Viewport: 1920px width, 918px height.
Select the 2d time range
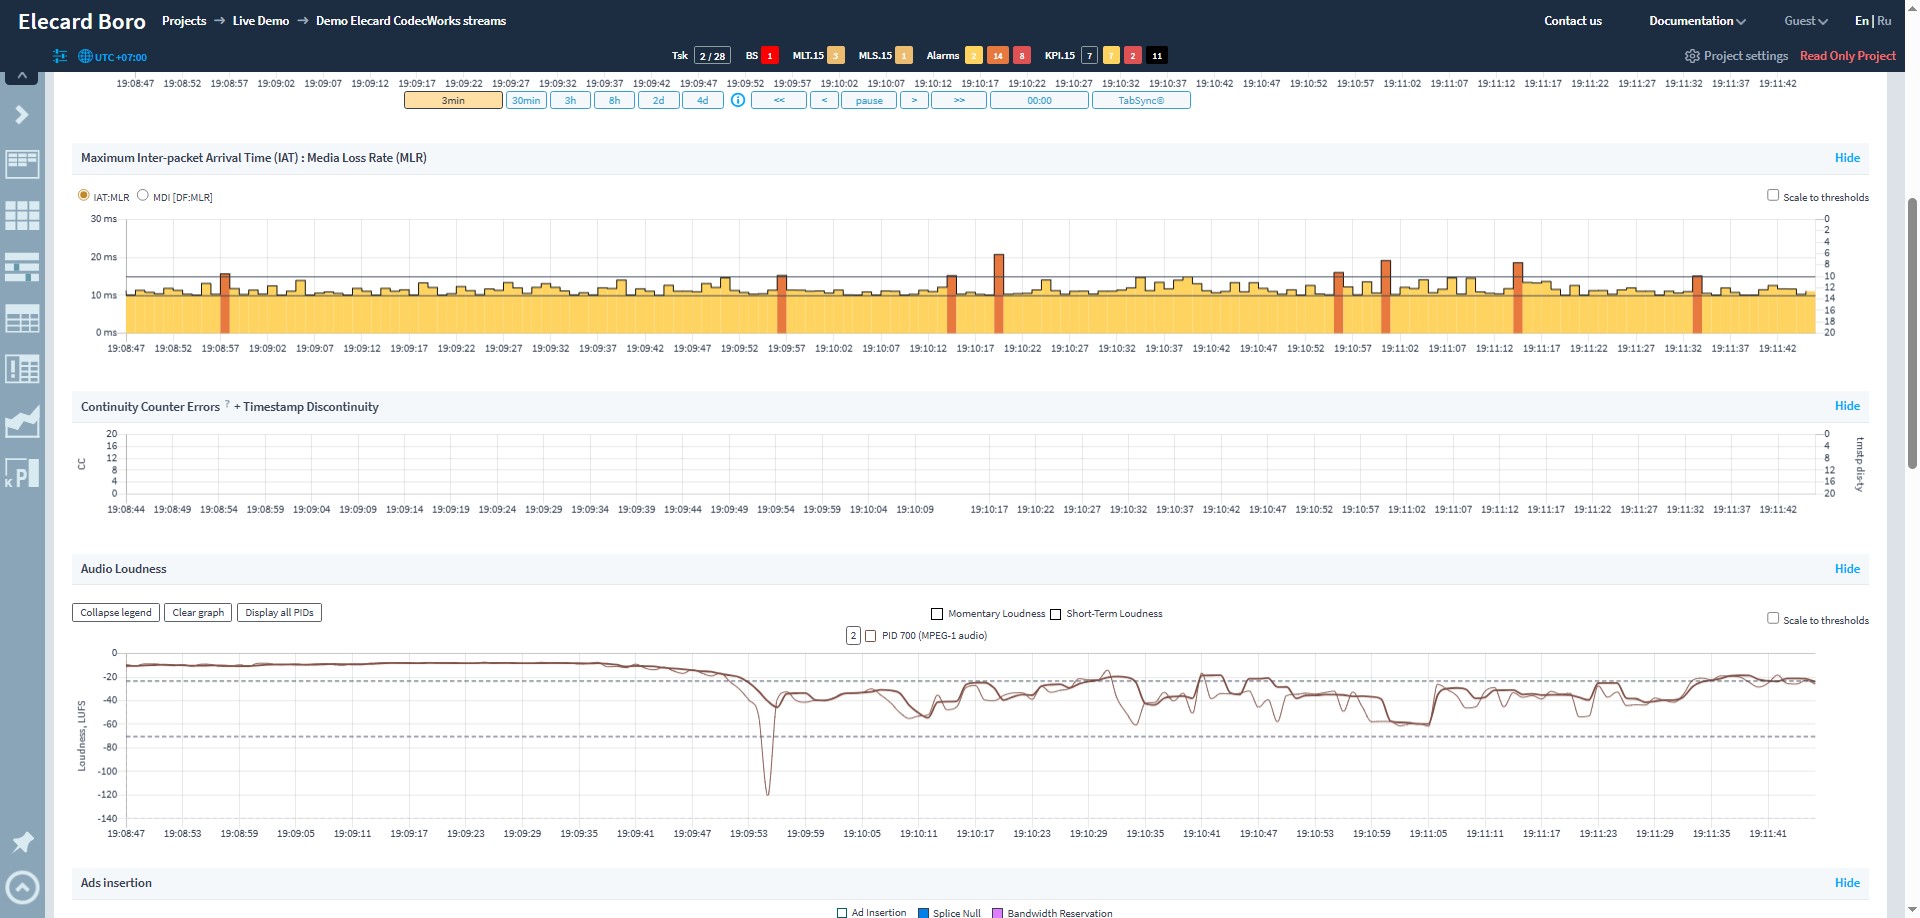click(658, 100)
